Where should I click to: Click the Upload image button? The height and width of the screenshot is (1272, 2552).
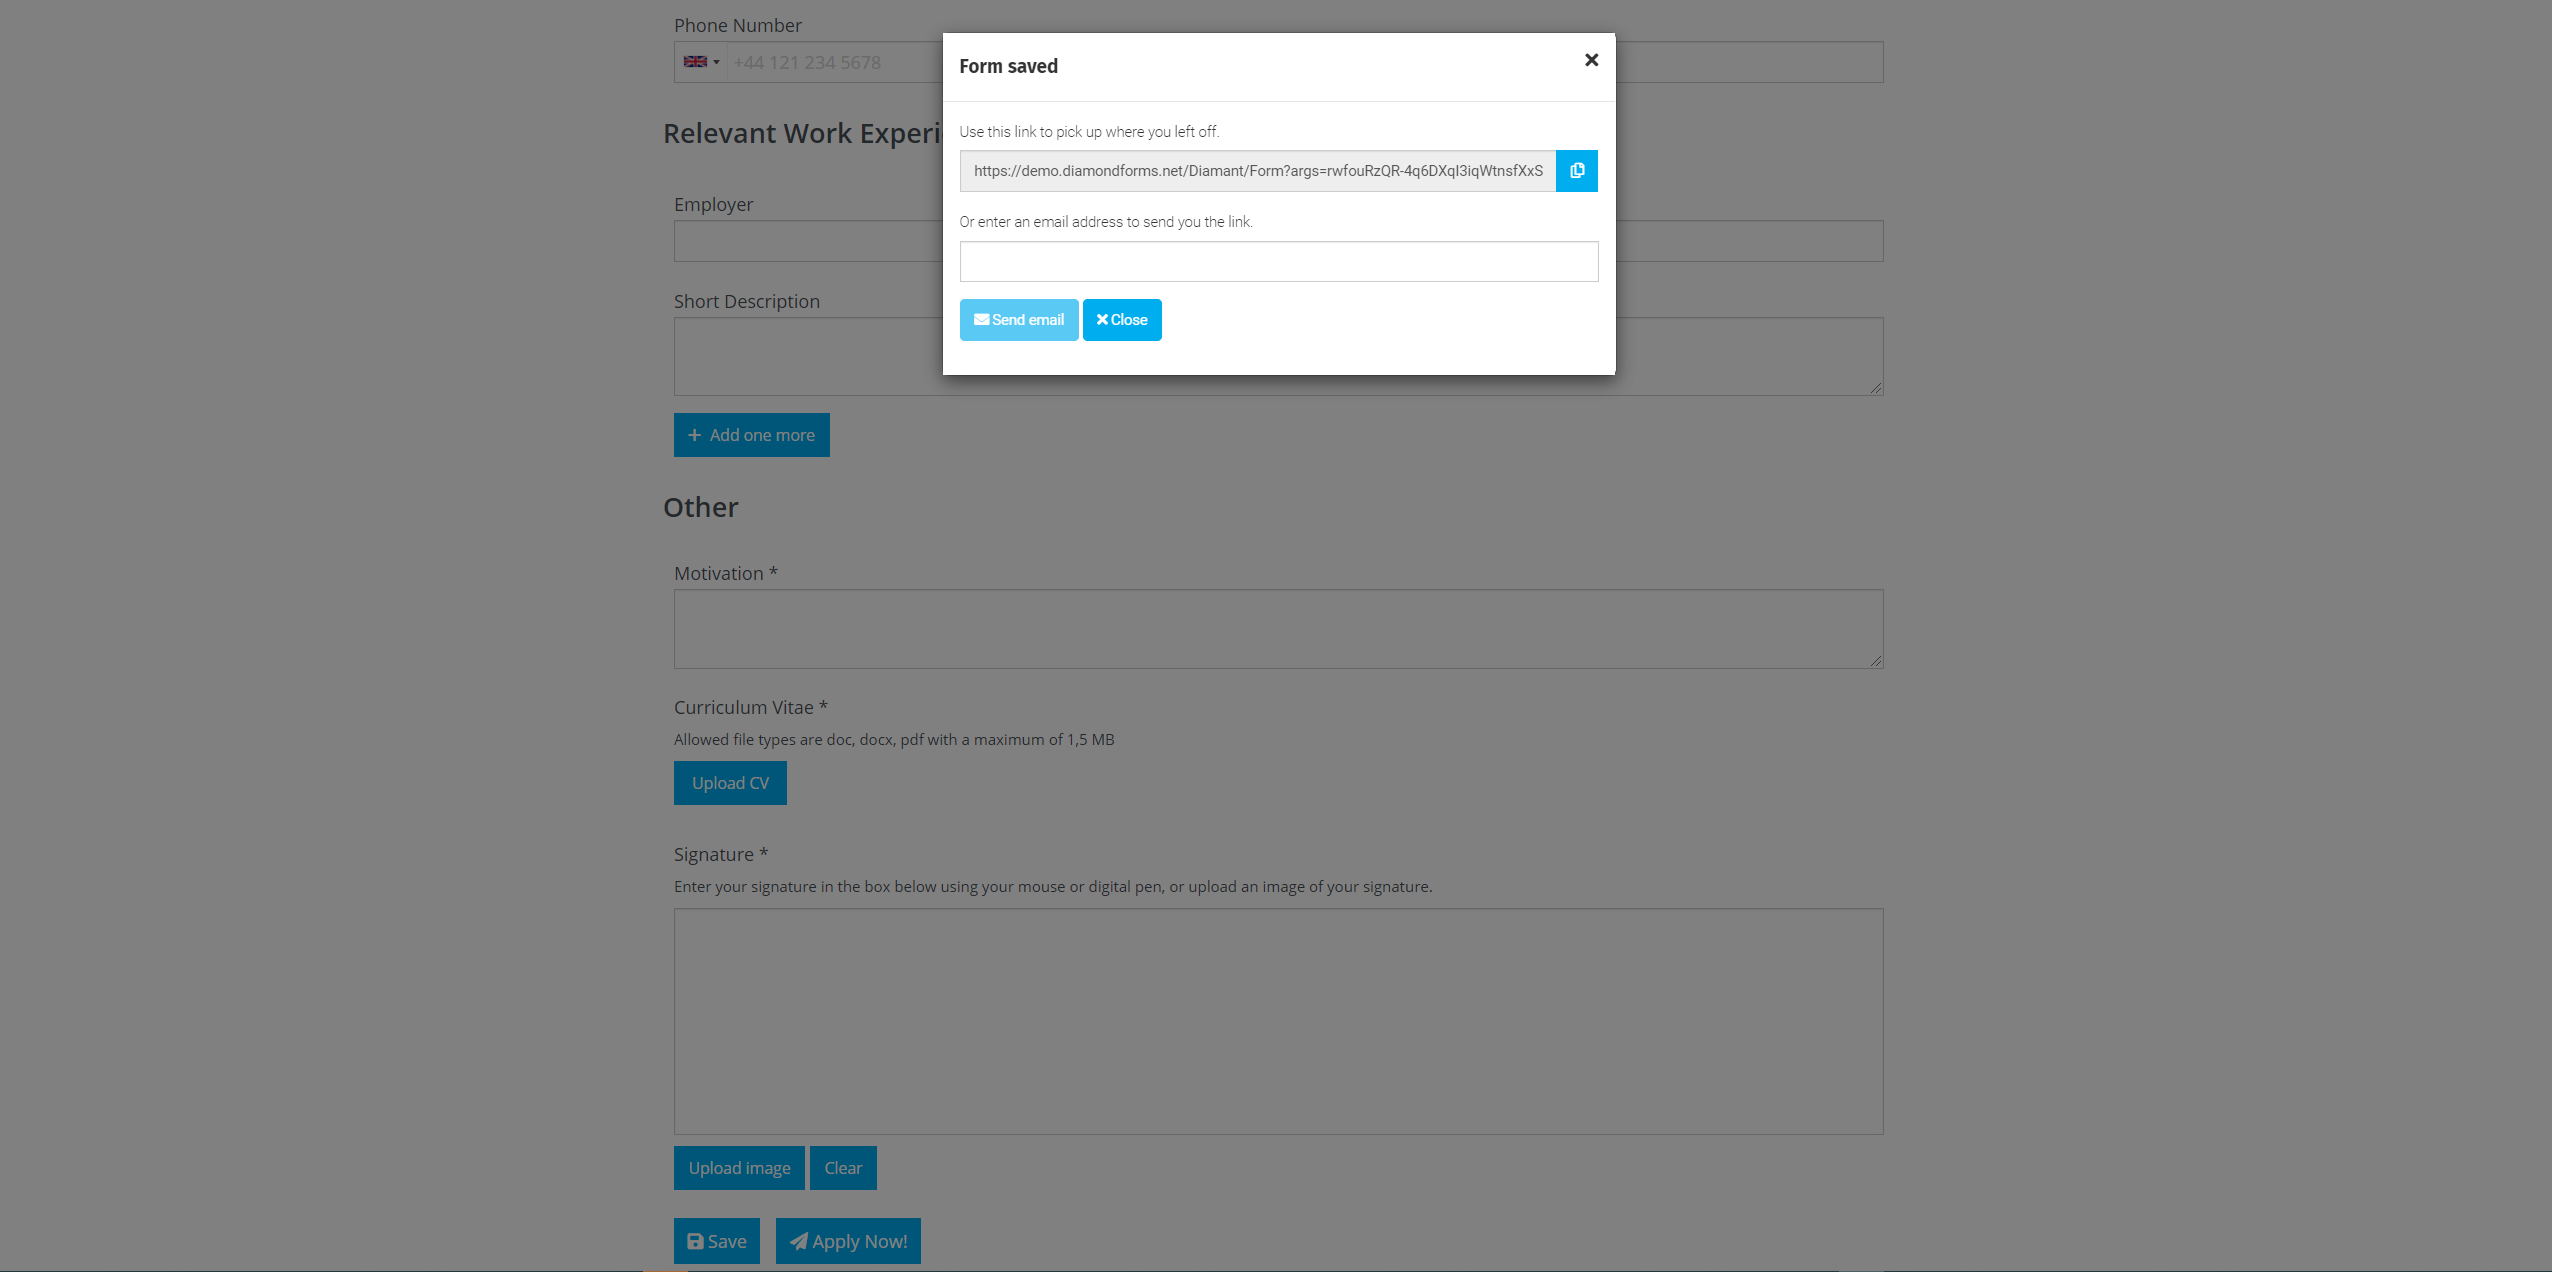(x=739, y=1167)
